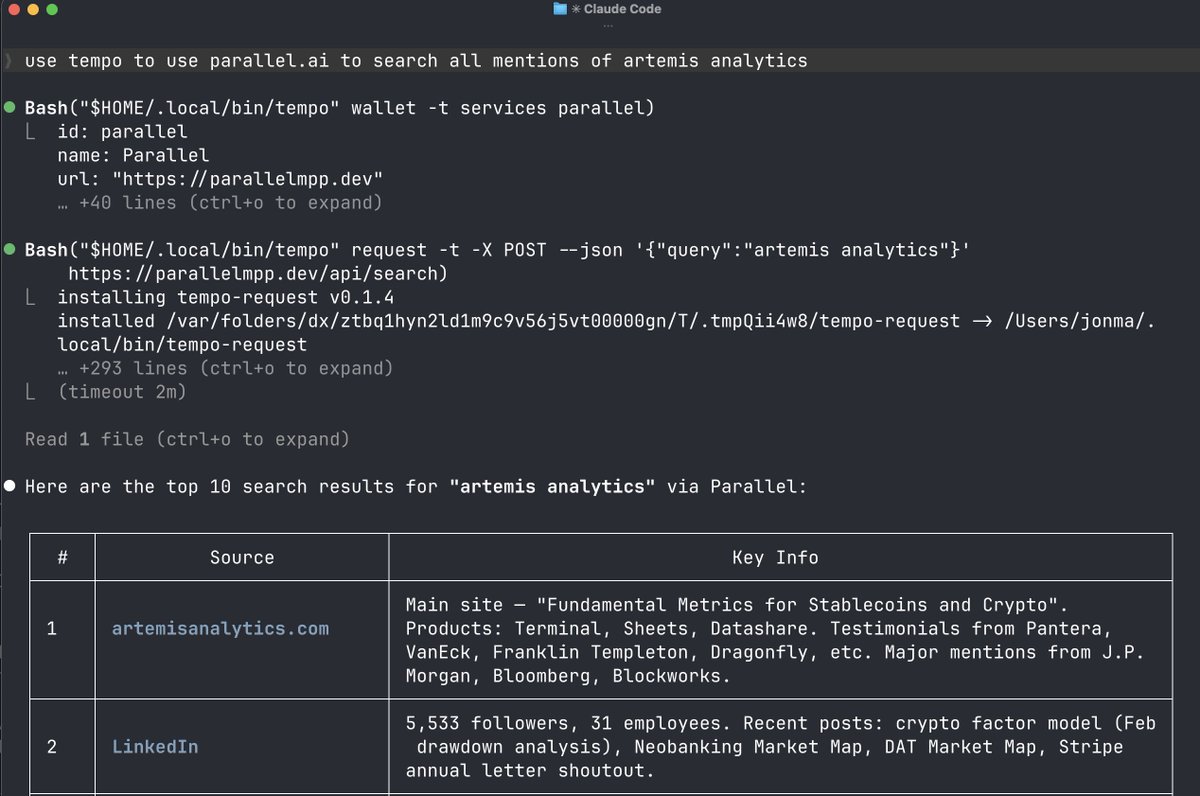Click the second Bash request command text
This screenshot has height=796, width=1200.
(497, 261)
